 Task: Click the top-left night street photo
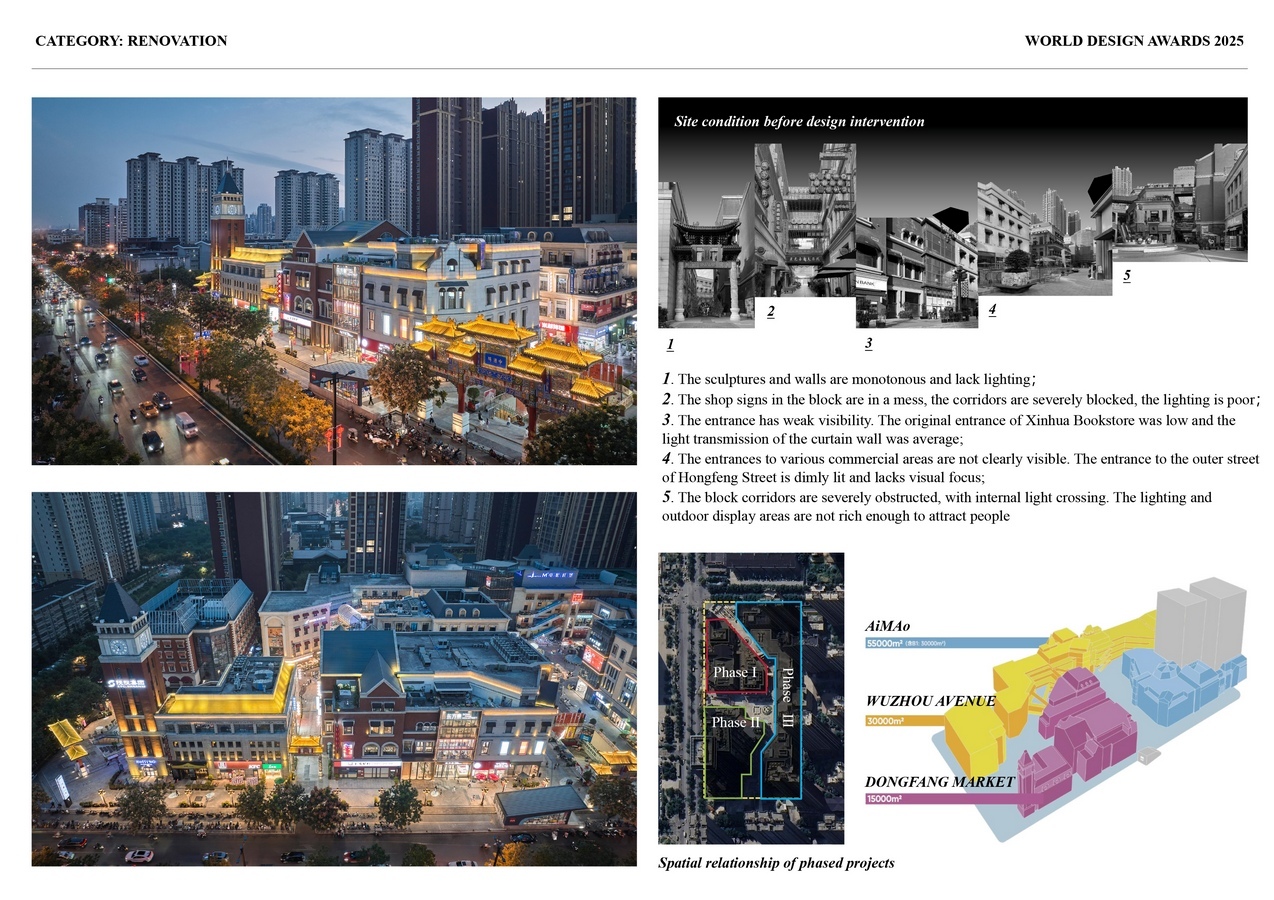point(334,281)
